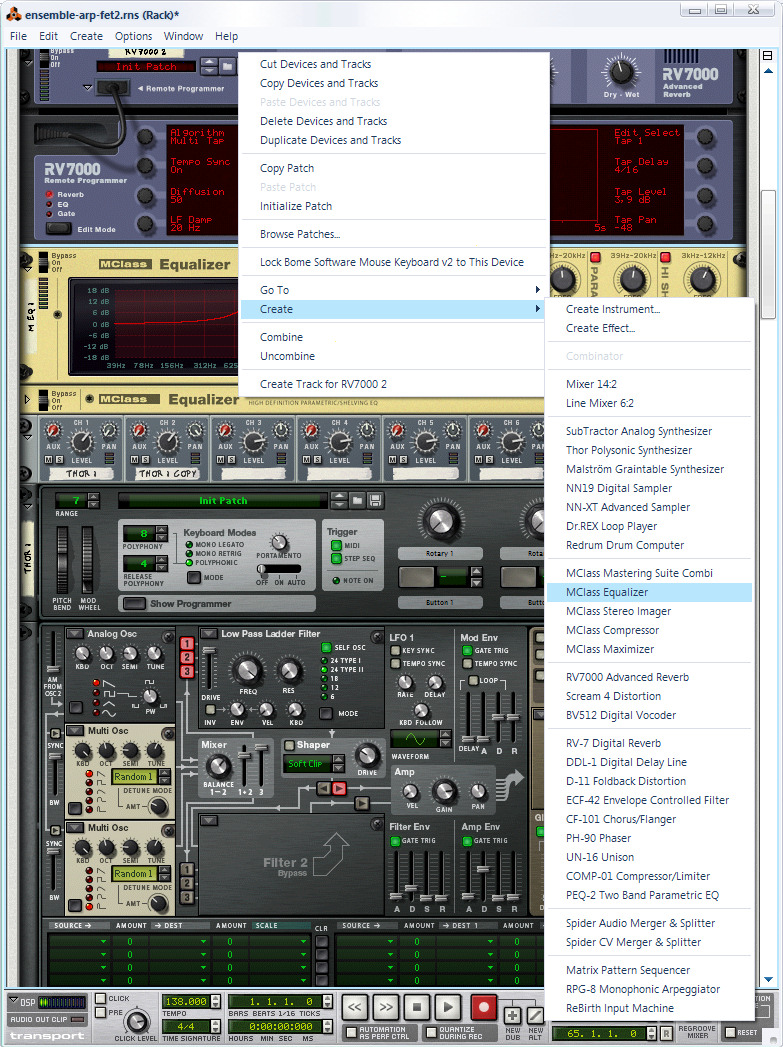Expand the Go To submenu
The height and width of the screenshot is (1047, 783).
pos(394,290)
